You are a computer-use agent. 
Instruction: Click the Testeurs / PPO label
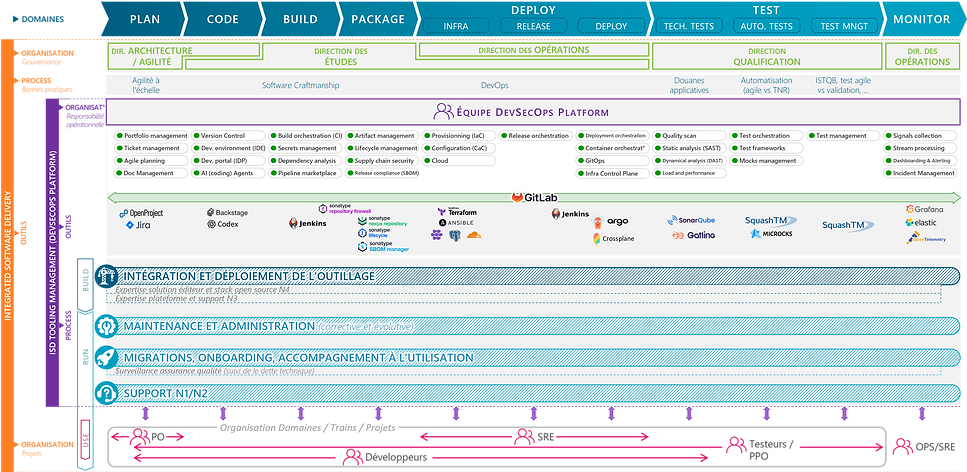tap(771, 449)
